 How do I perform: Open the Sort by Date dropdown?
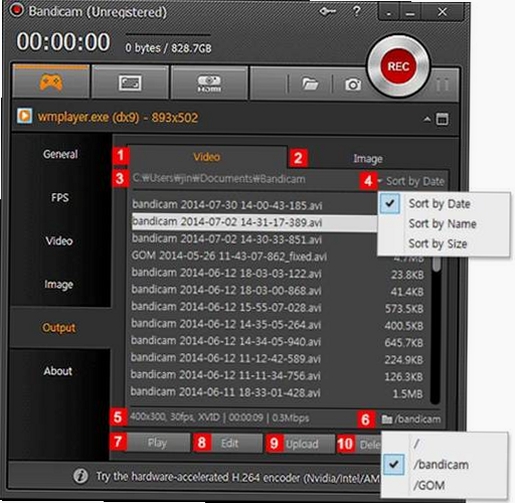tap(412, 181)
